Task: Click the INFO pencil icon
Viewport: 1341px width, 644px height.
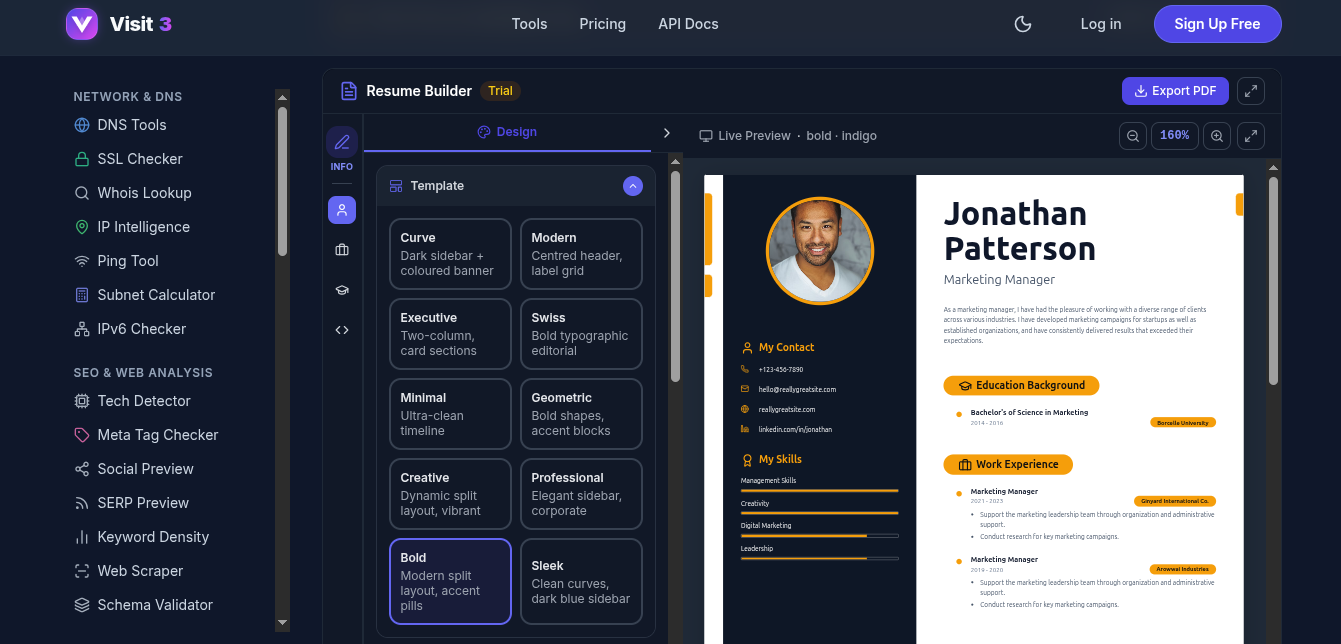Action: point(342,142)
